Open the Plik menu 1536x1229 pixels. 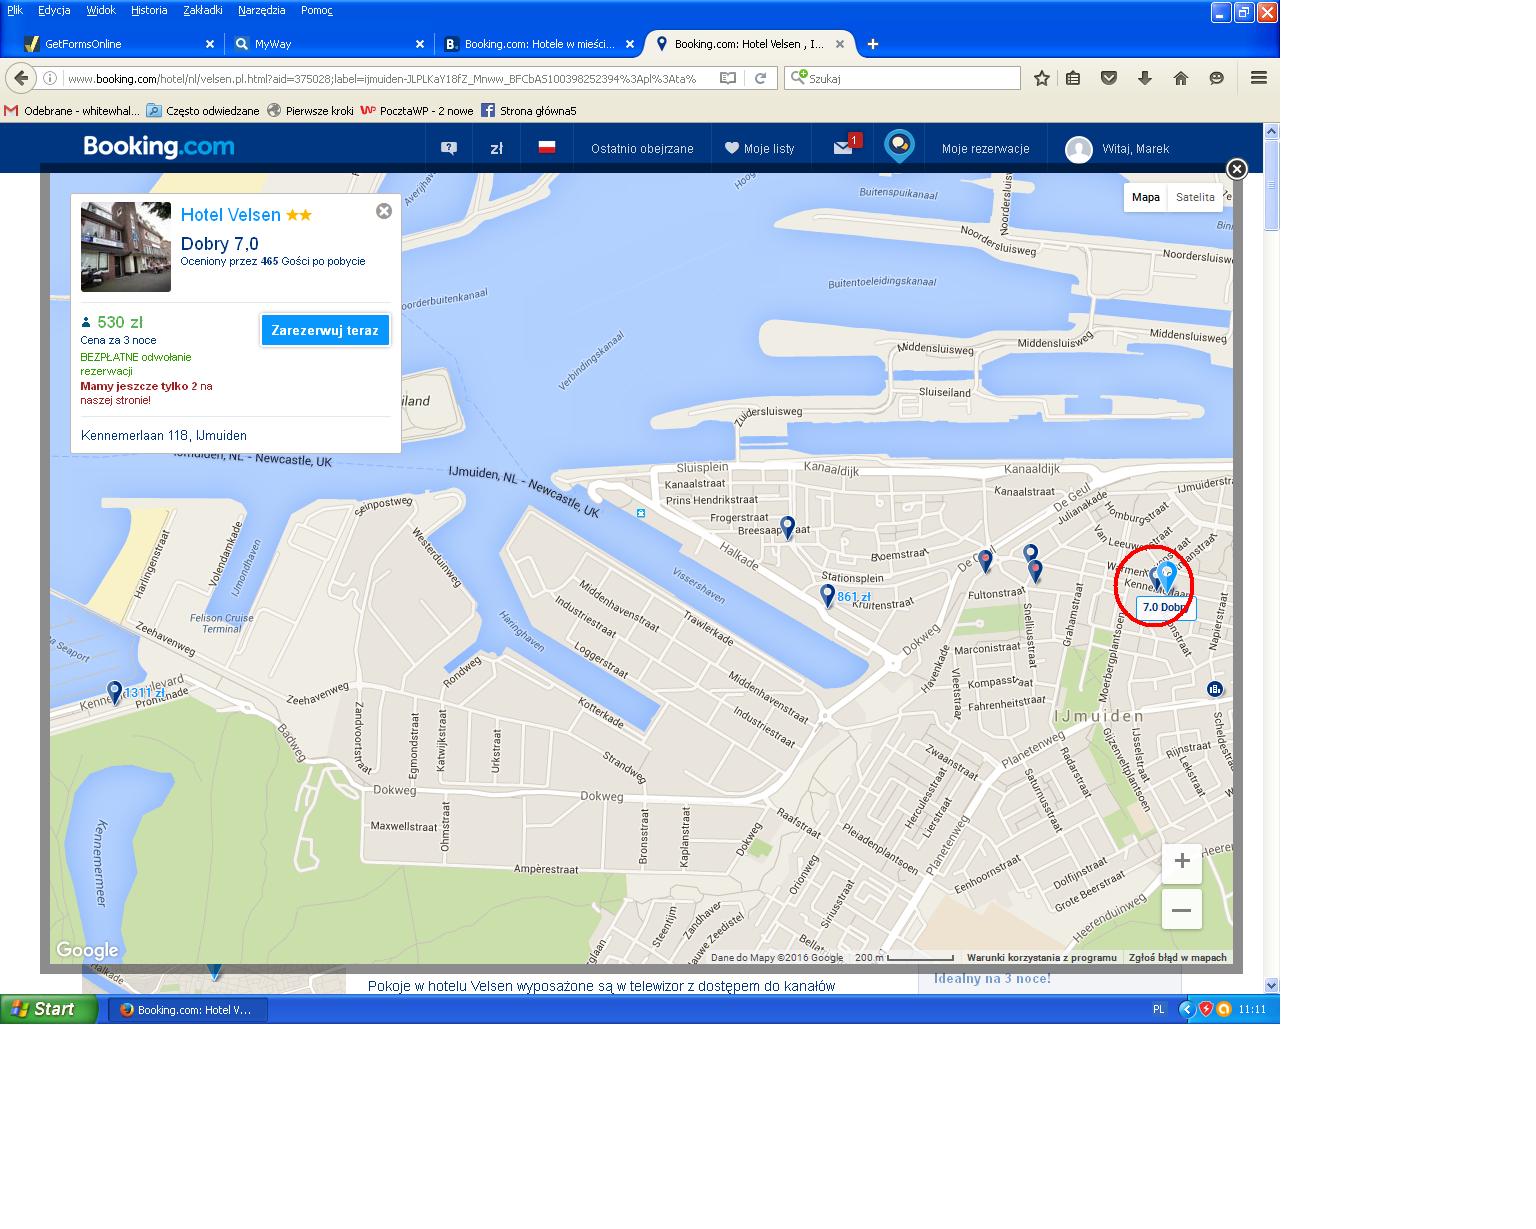15,10
